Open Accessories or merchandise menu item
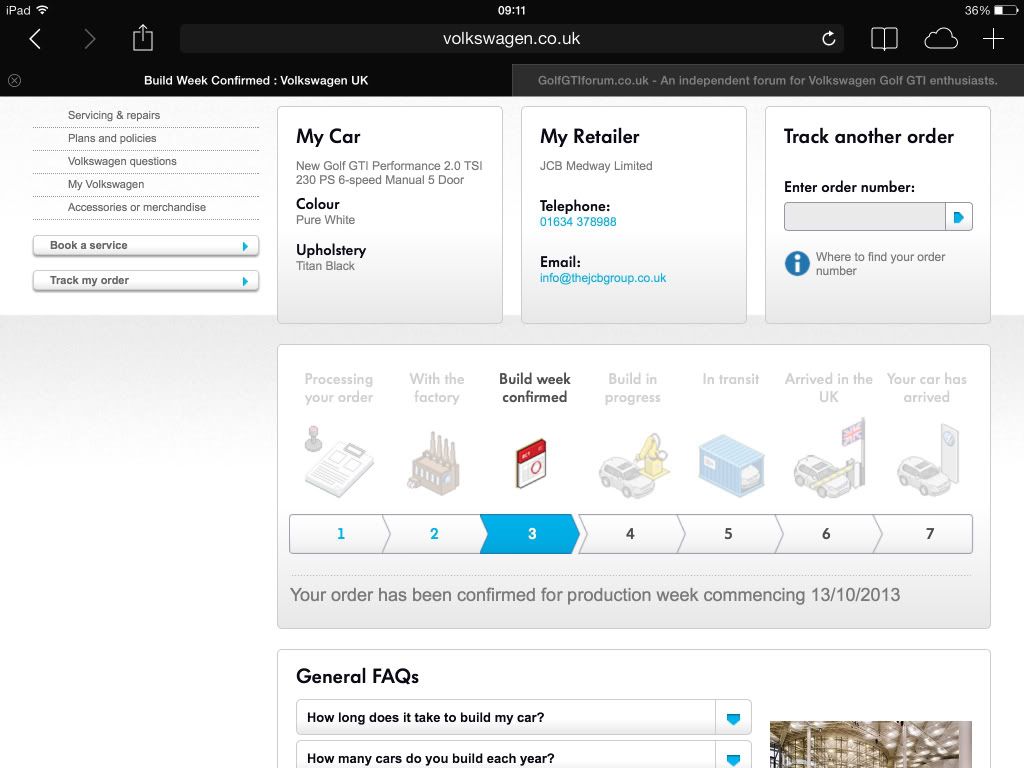The image size is (1024, 768). click(x=136, y=207)
